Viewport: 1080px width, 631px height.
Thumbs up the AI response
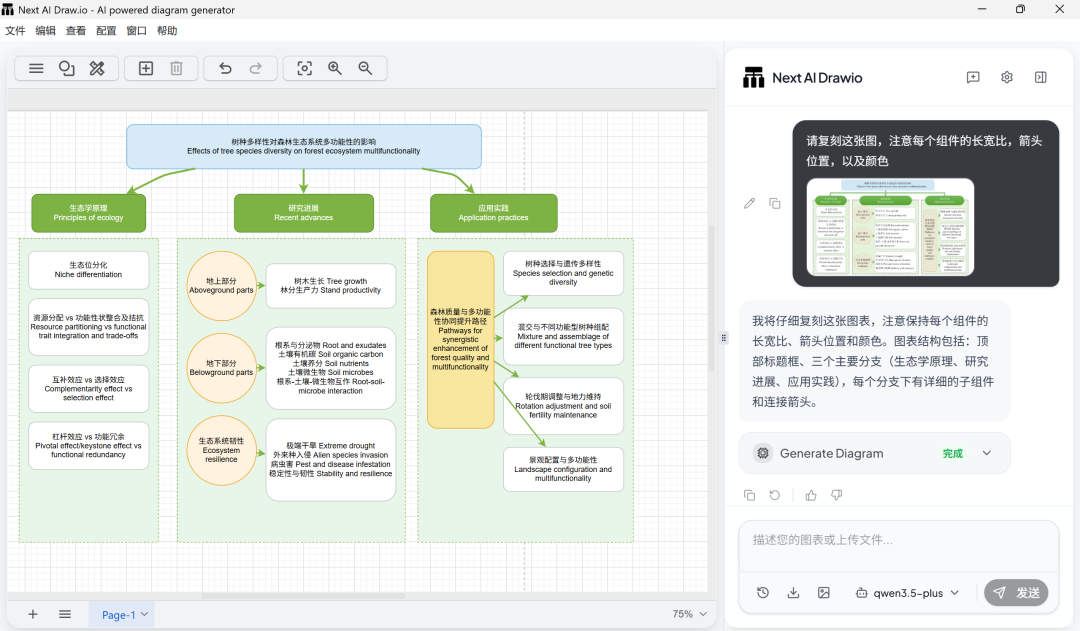811,495
